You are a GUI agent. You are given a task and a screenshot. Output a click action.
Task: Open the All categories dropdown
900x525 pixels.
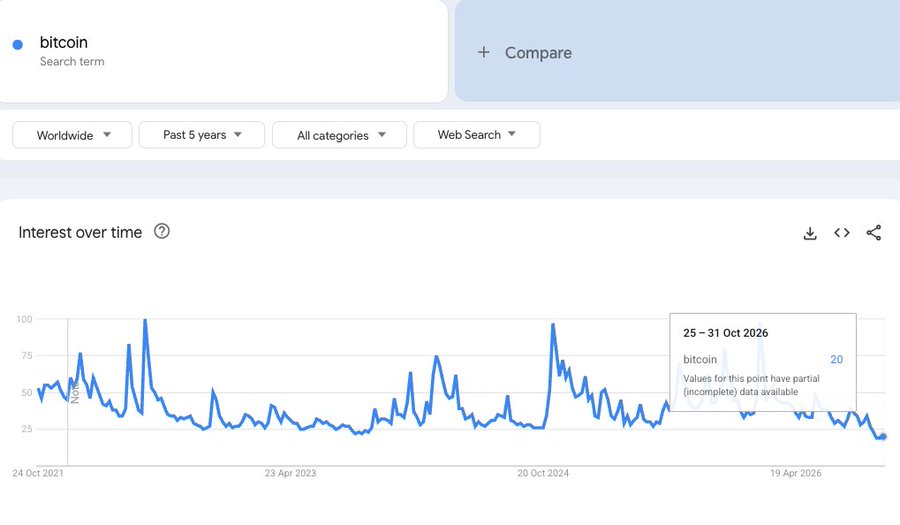click(340, 135)
